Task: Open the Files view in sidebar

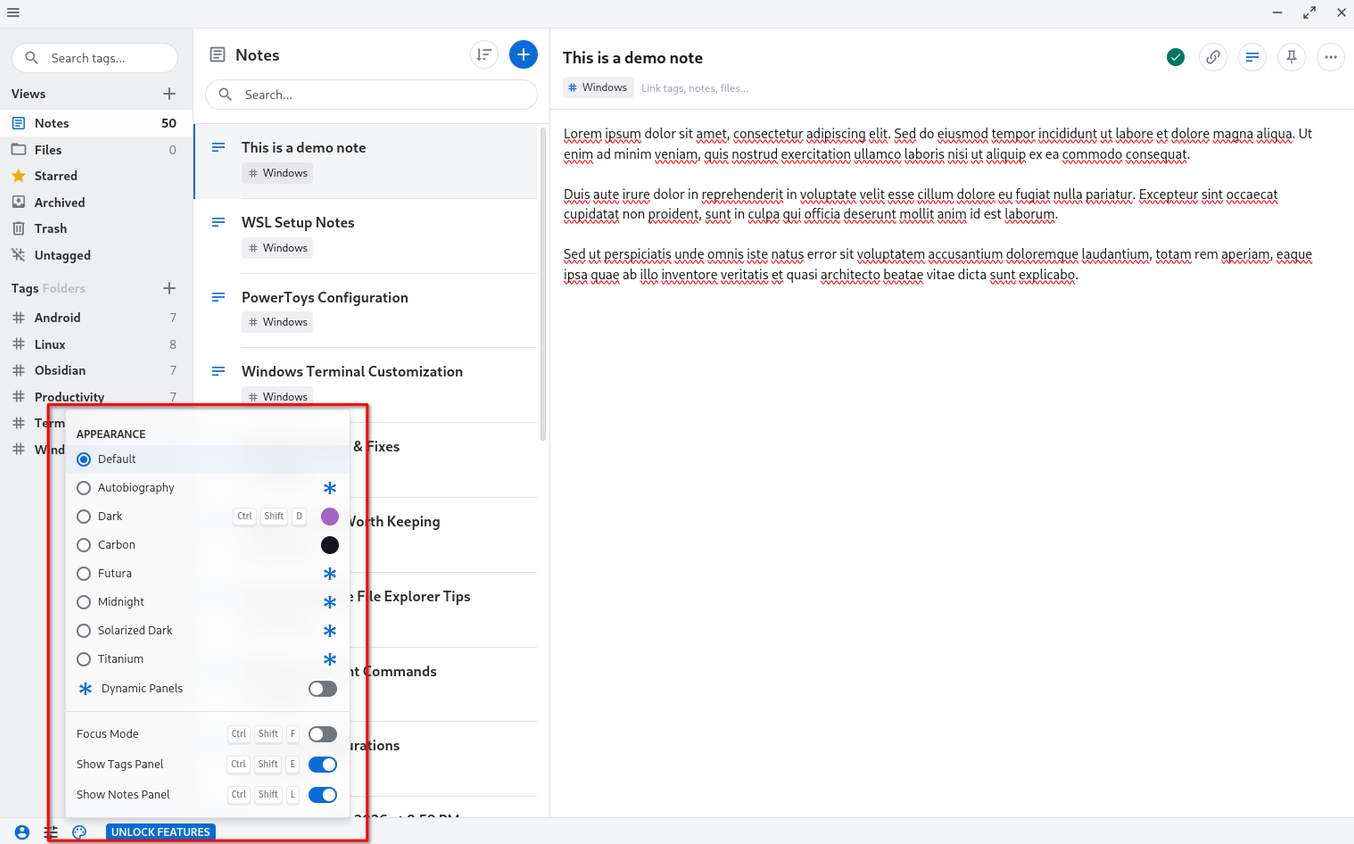Action: click(96, 150)
